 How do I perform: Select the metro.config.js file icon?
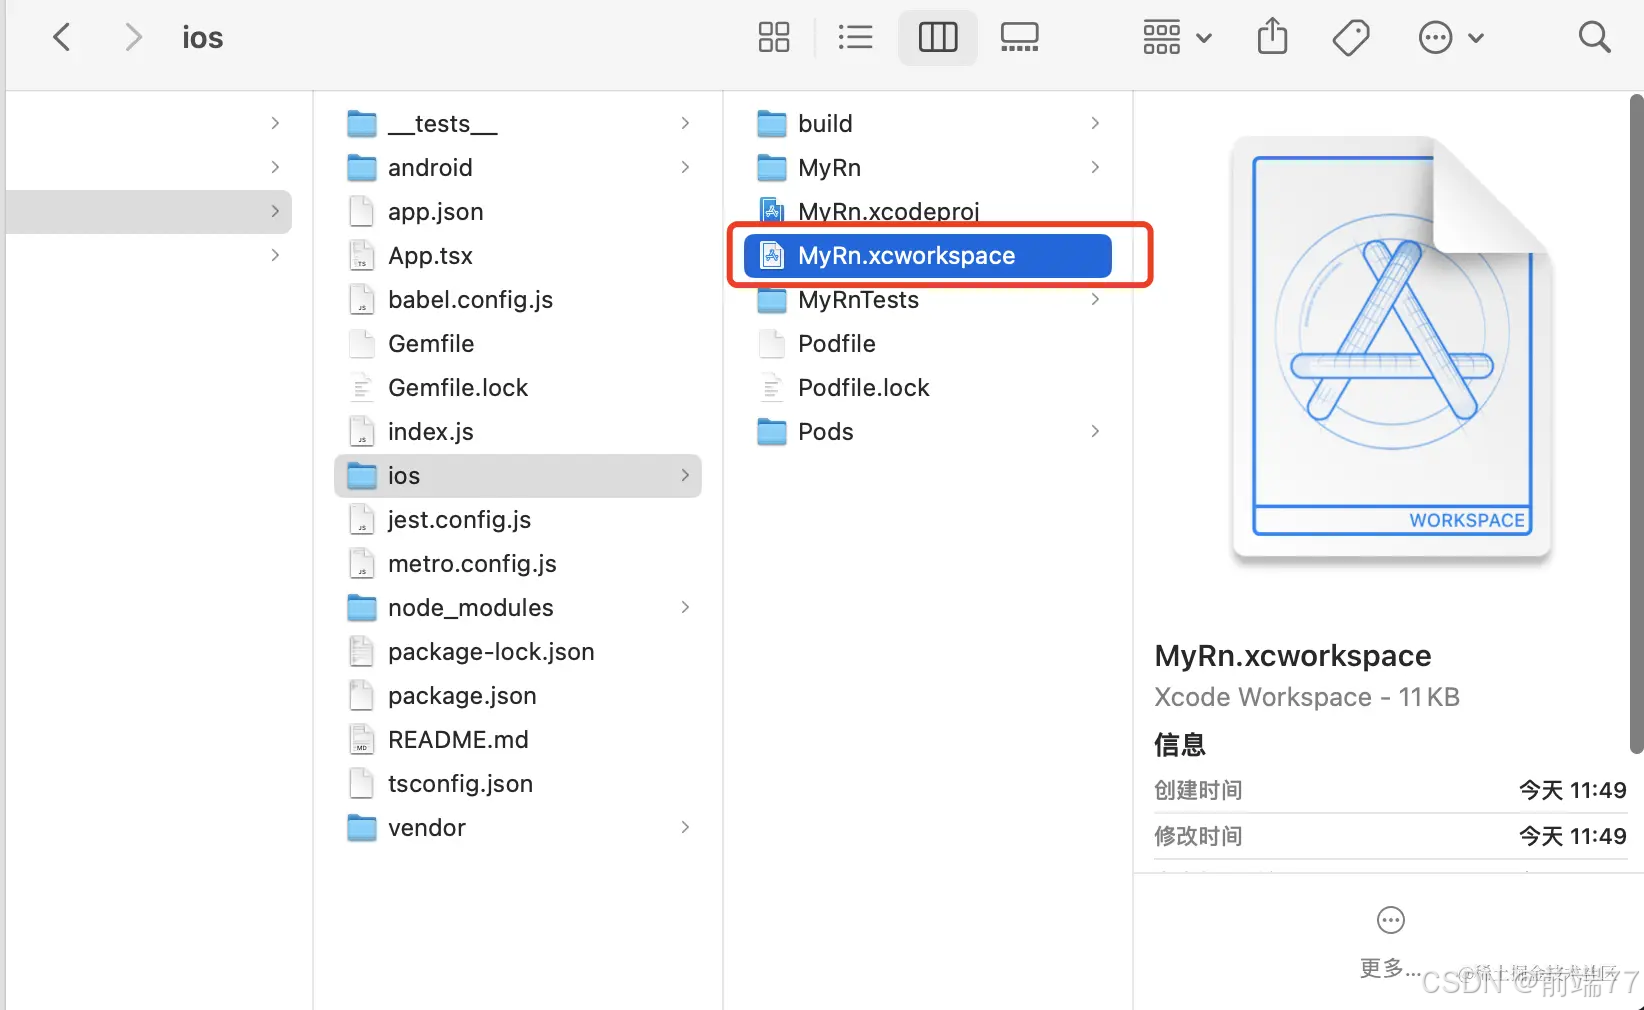point(361,564)
